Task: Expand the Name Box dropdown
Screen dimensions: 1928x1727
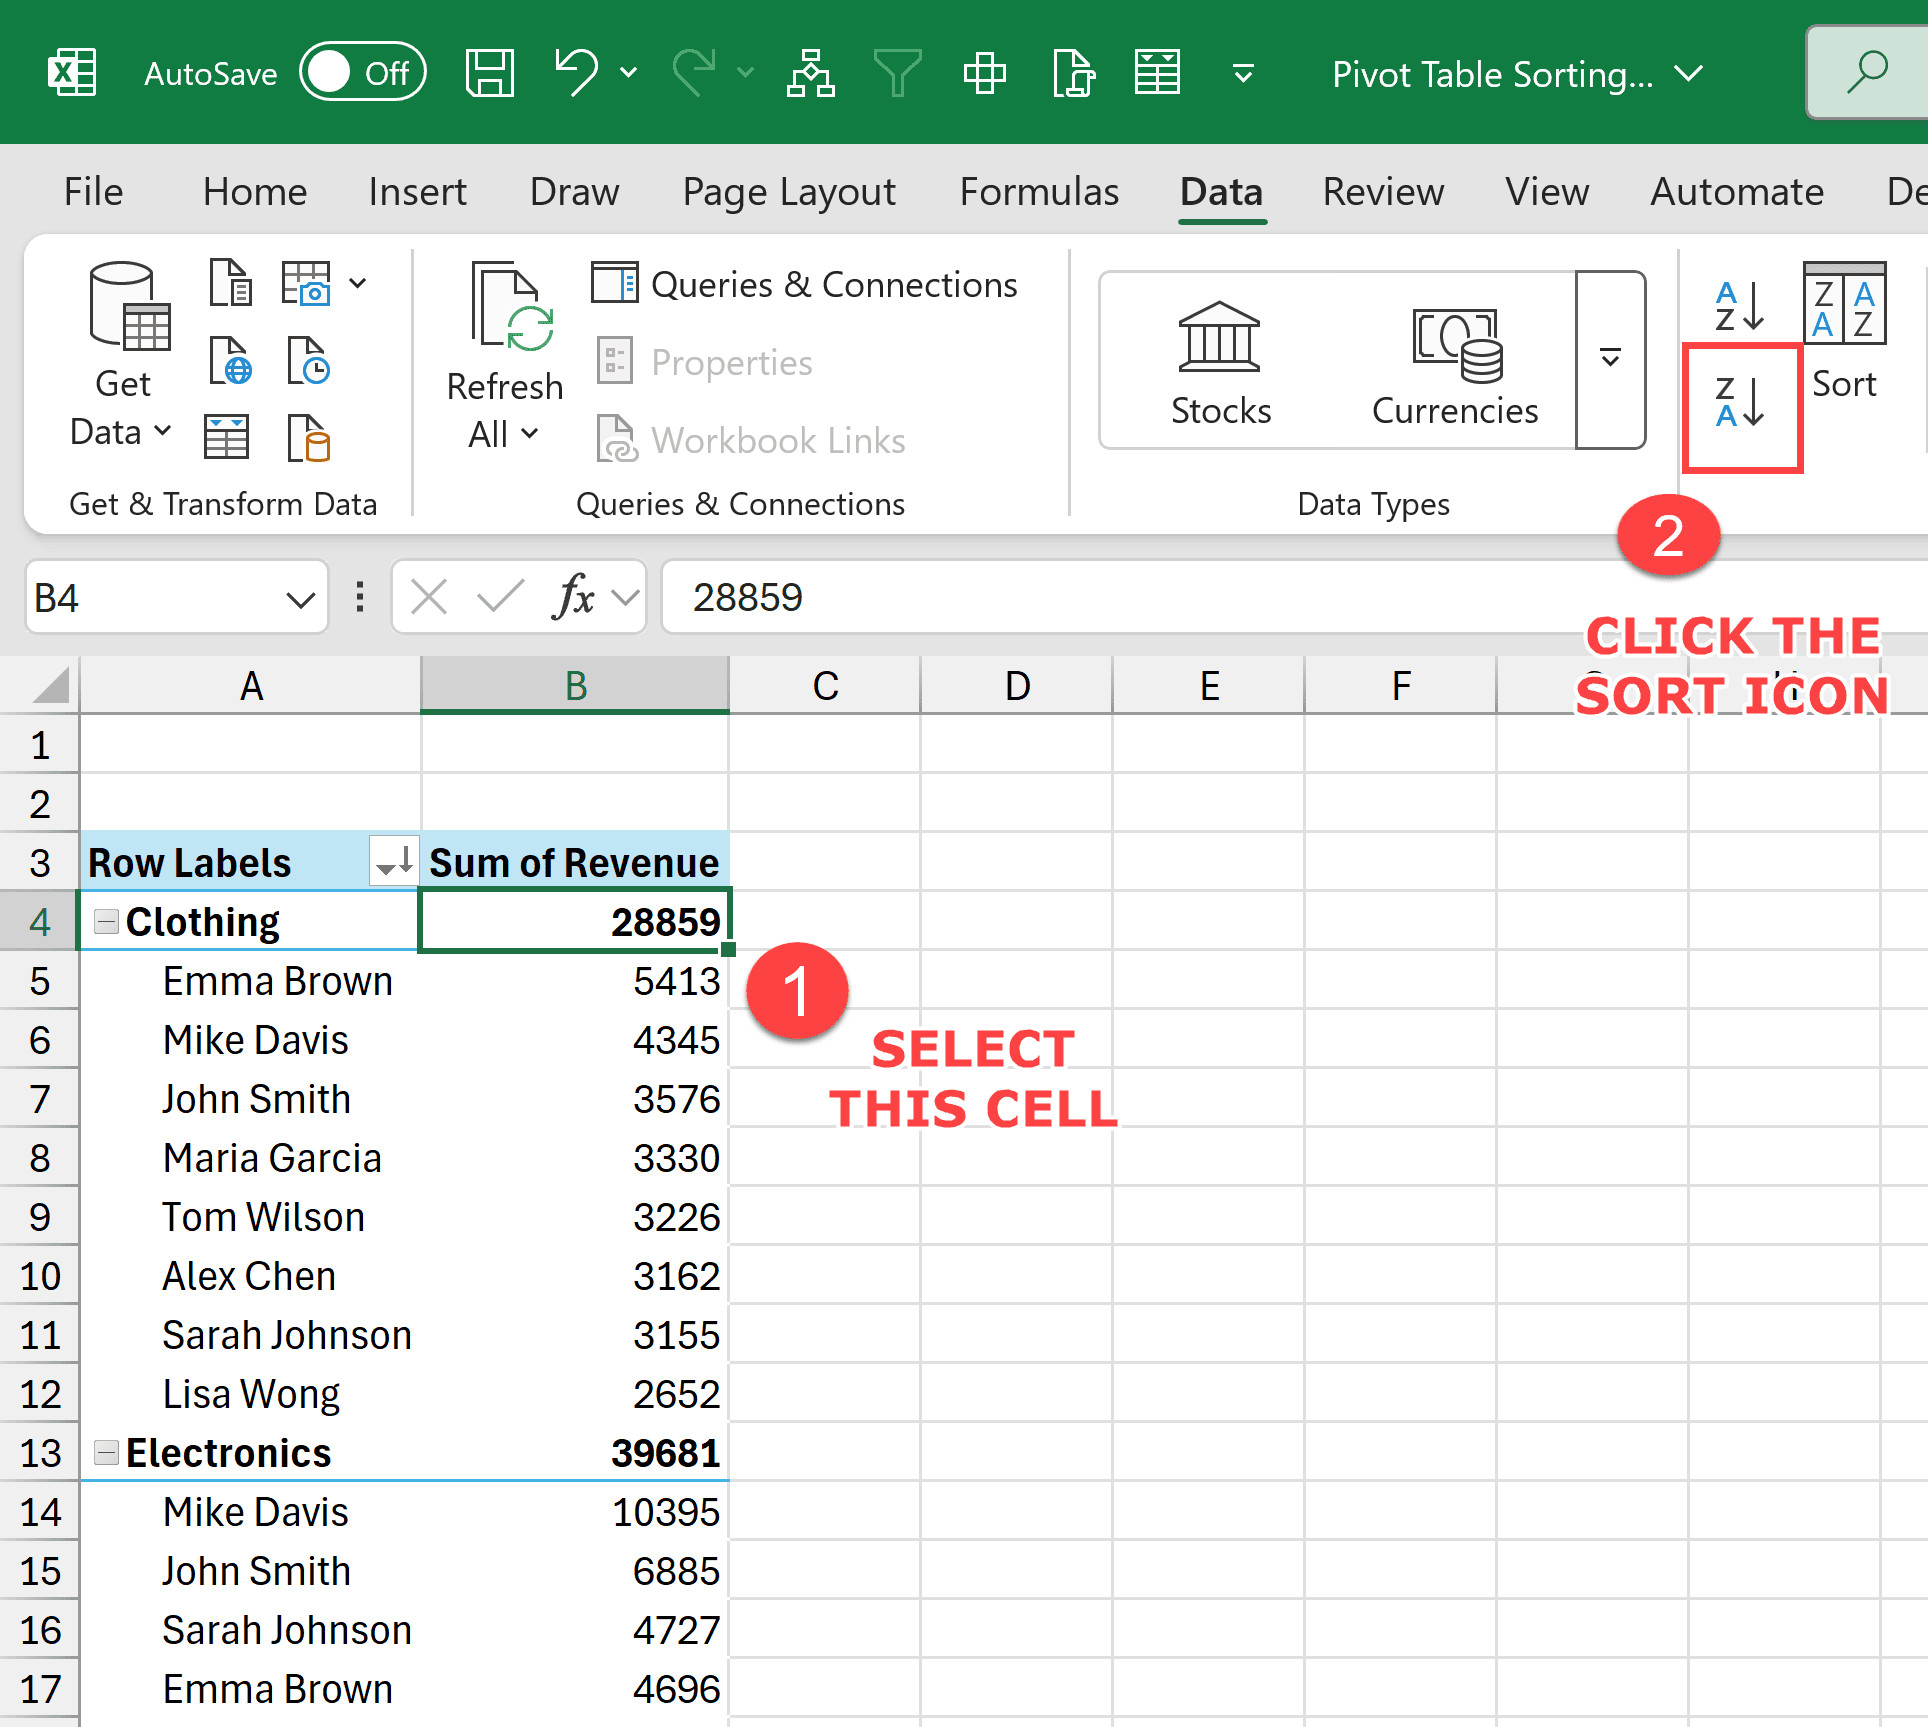Action: pos(299,599)
